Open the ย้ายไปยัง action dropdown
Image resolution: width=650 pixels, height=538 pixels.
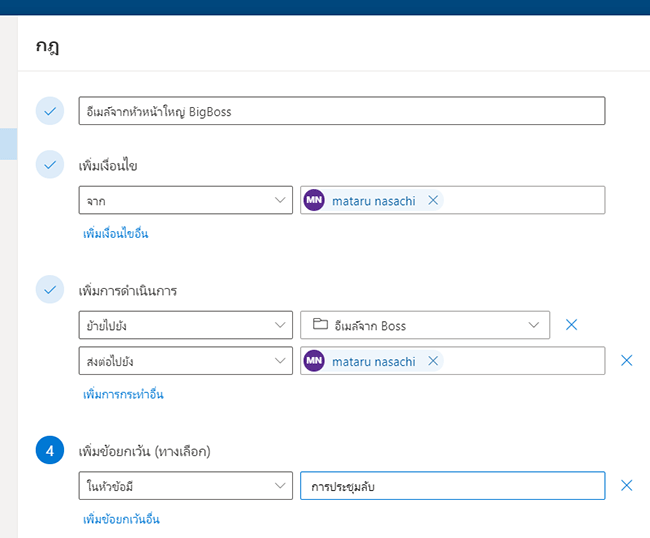click(x=186, y=325)
